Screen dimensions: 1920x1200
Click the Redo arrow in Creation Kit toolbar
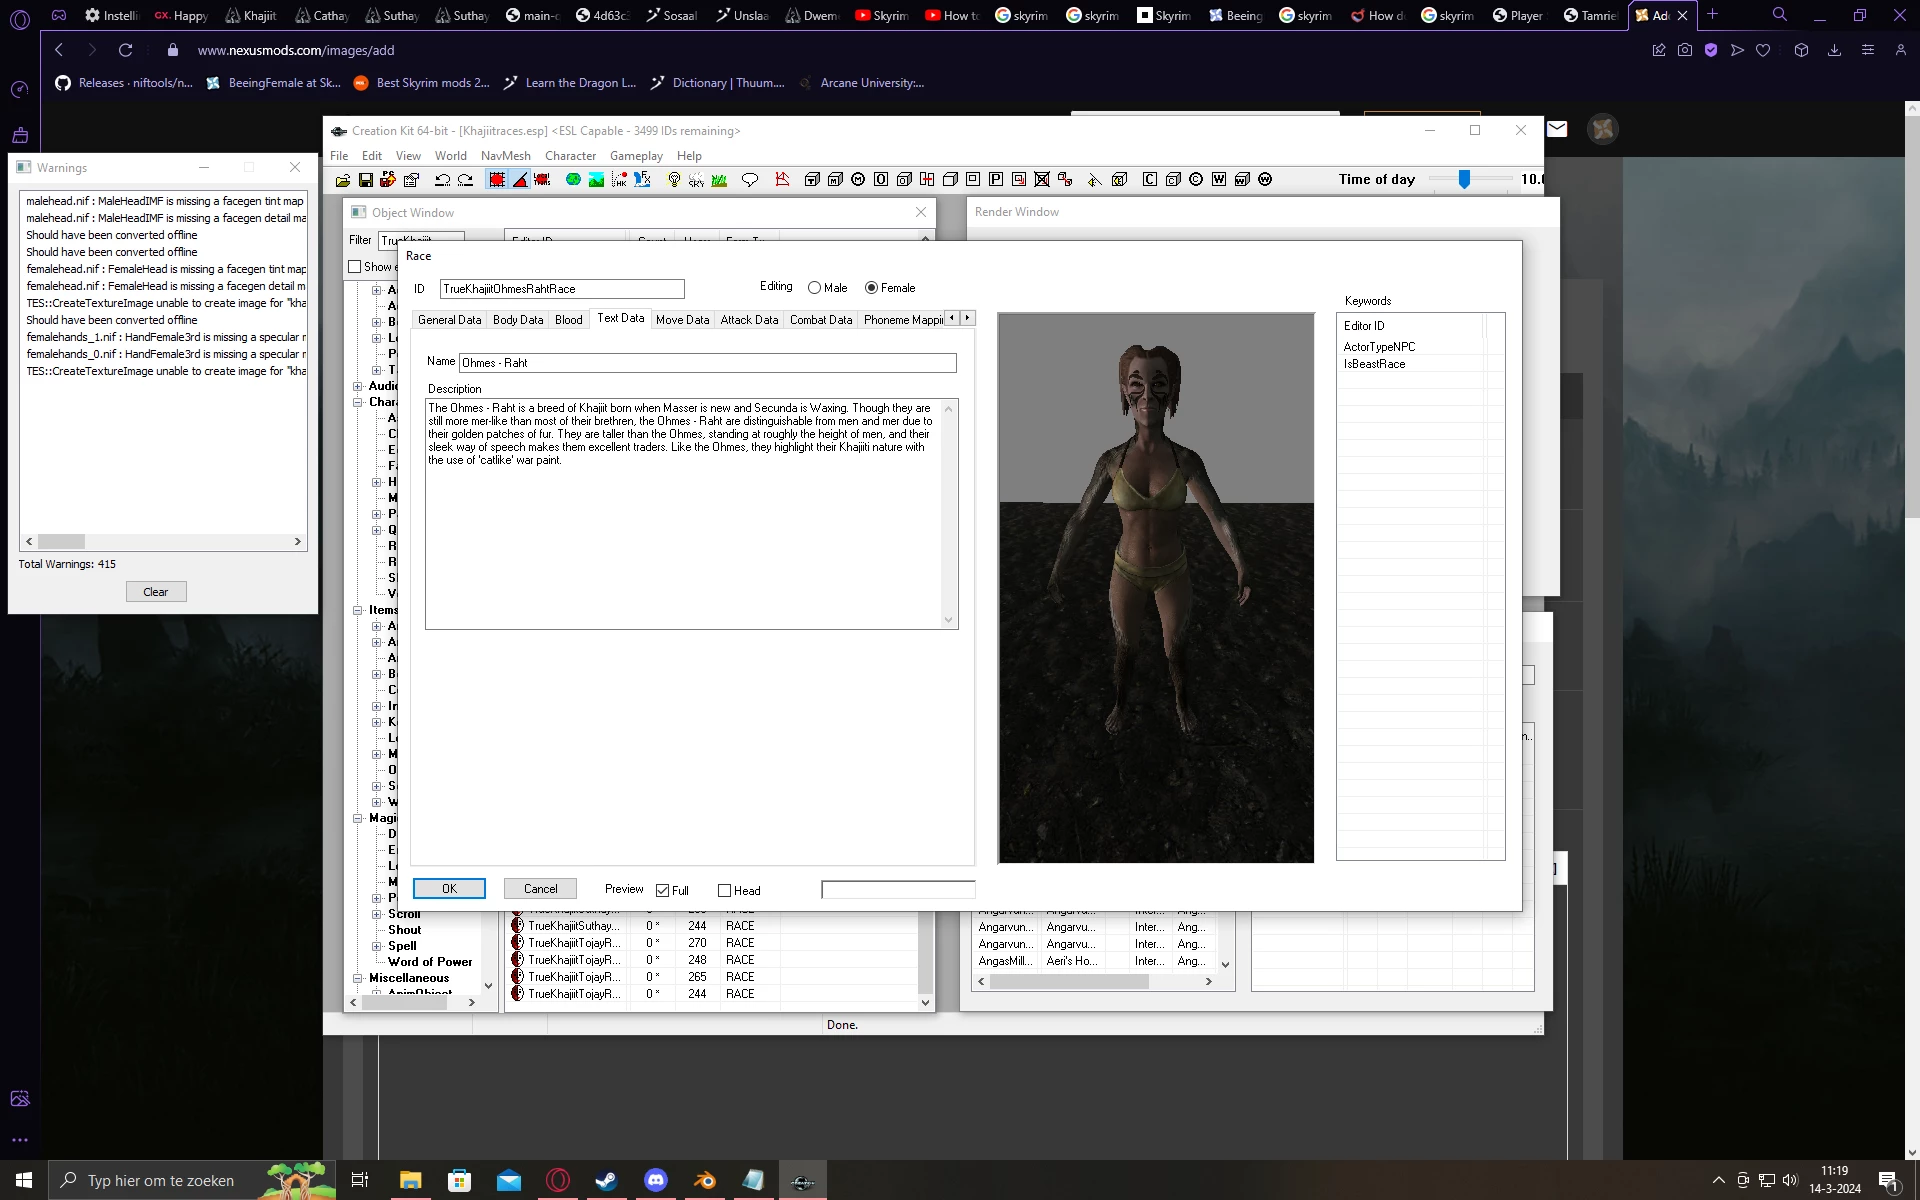466,180
